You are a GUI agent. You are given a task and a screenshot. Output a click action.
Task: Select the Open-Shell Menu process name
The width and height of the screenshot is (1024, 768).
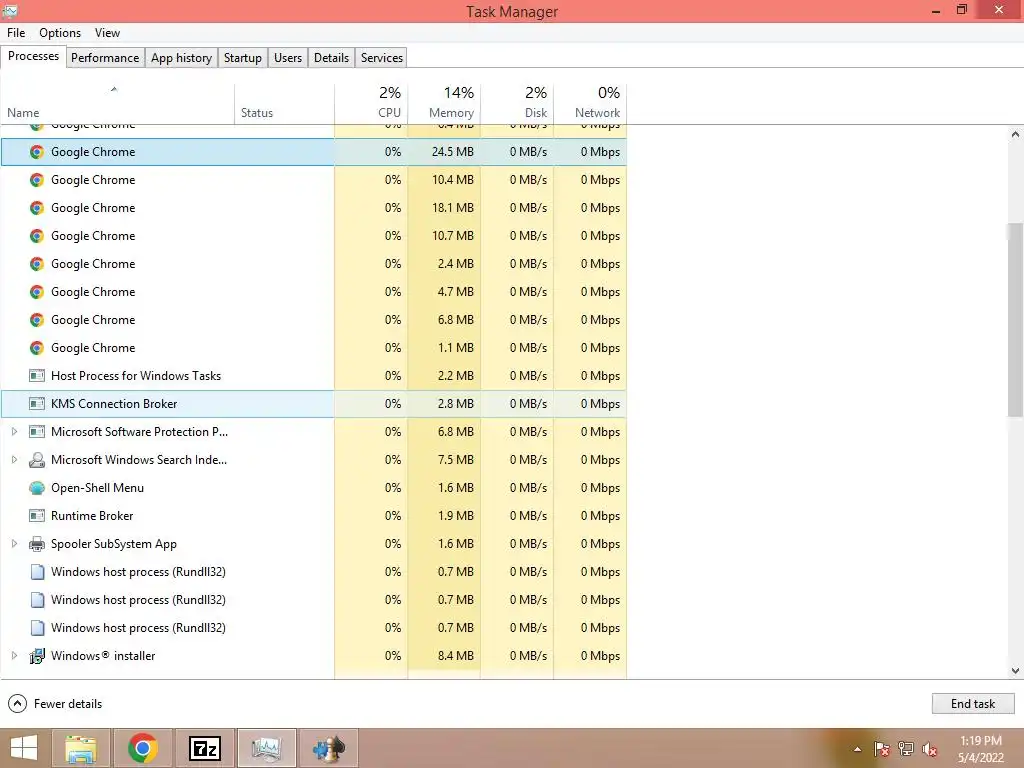pyautogui.click(x=97, y=488)
